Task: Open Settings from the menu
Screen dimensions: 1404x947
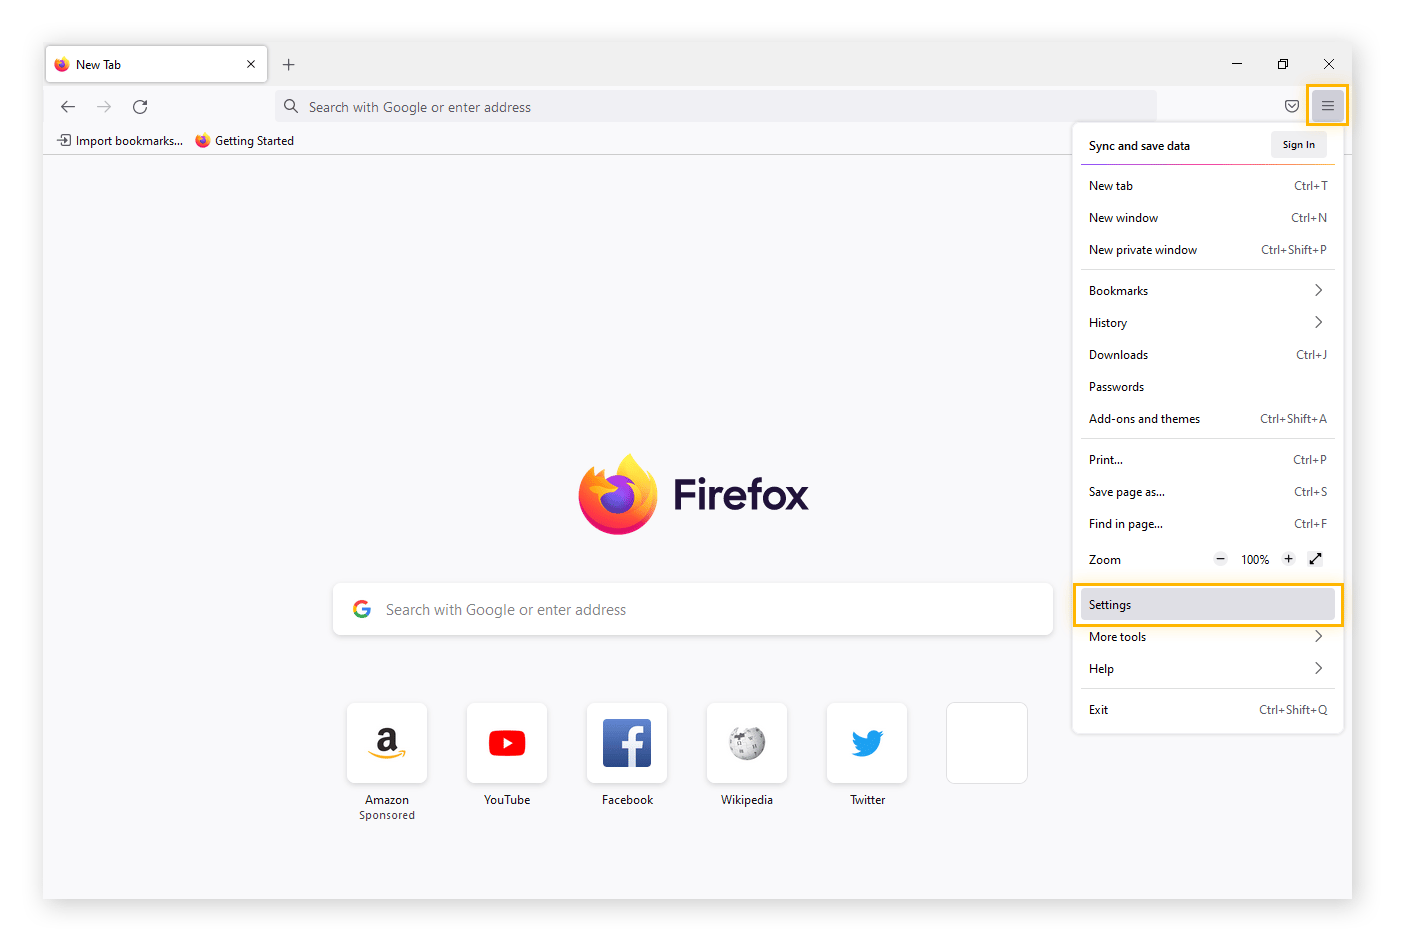Action: (x=1207, y=605)
